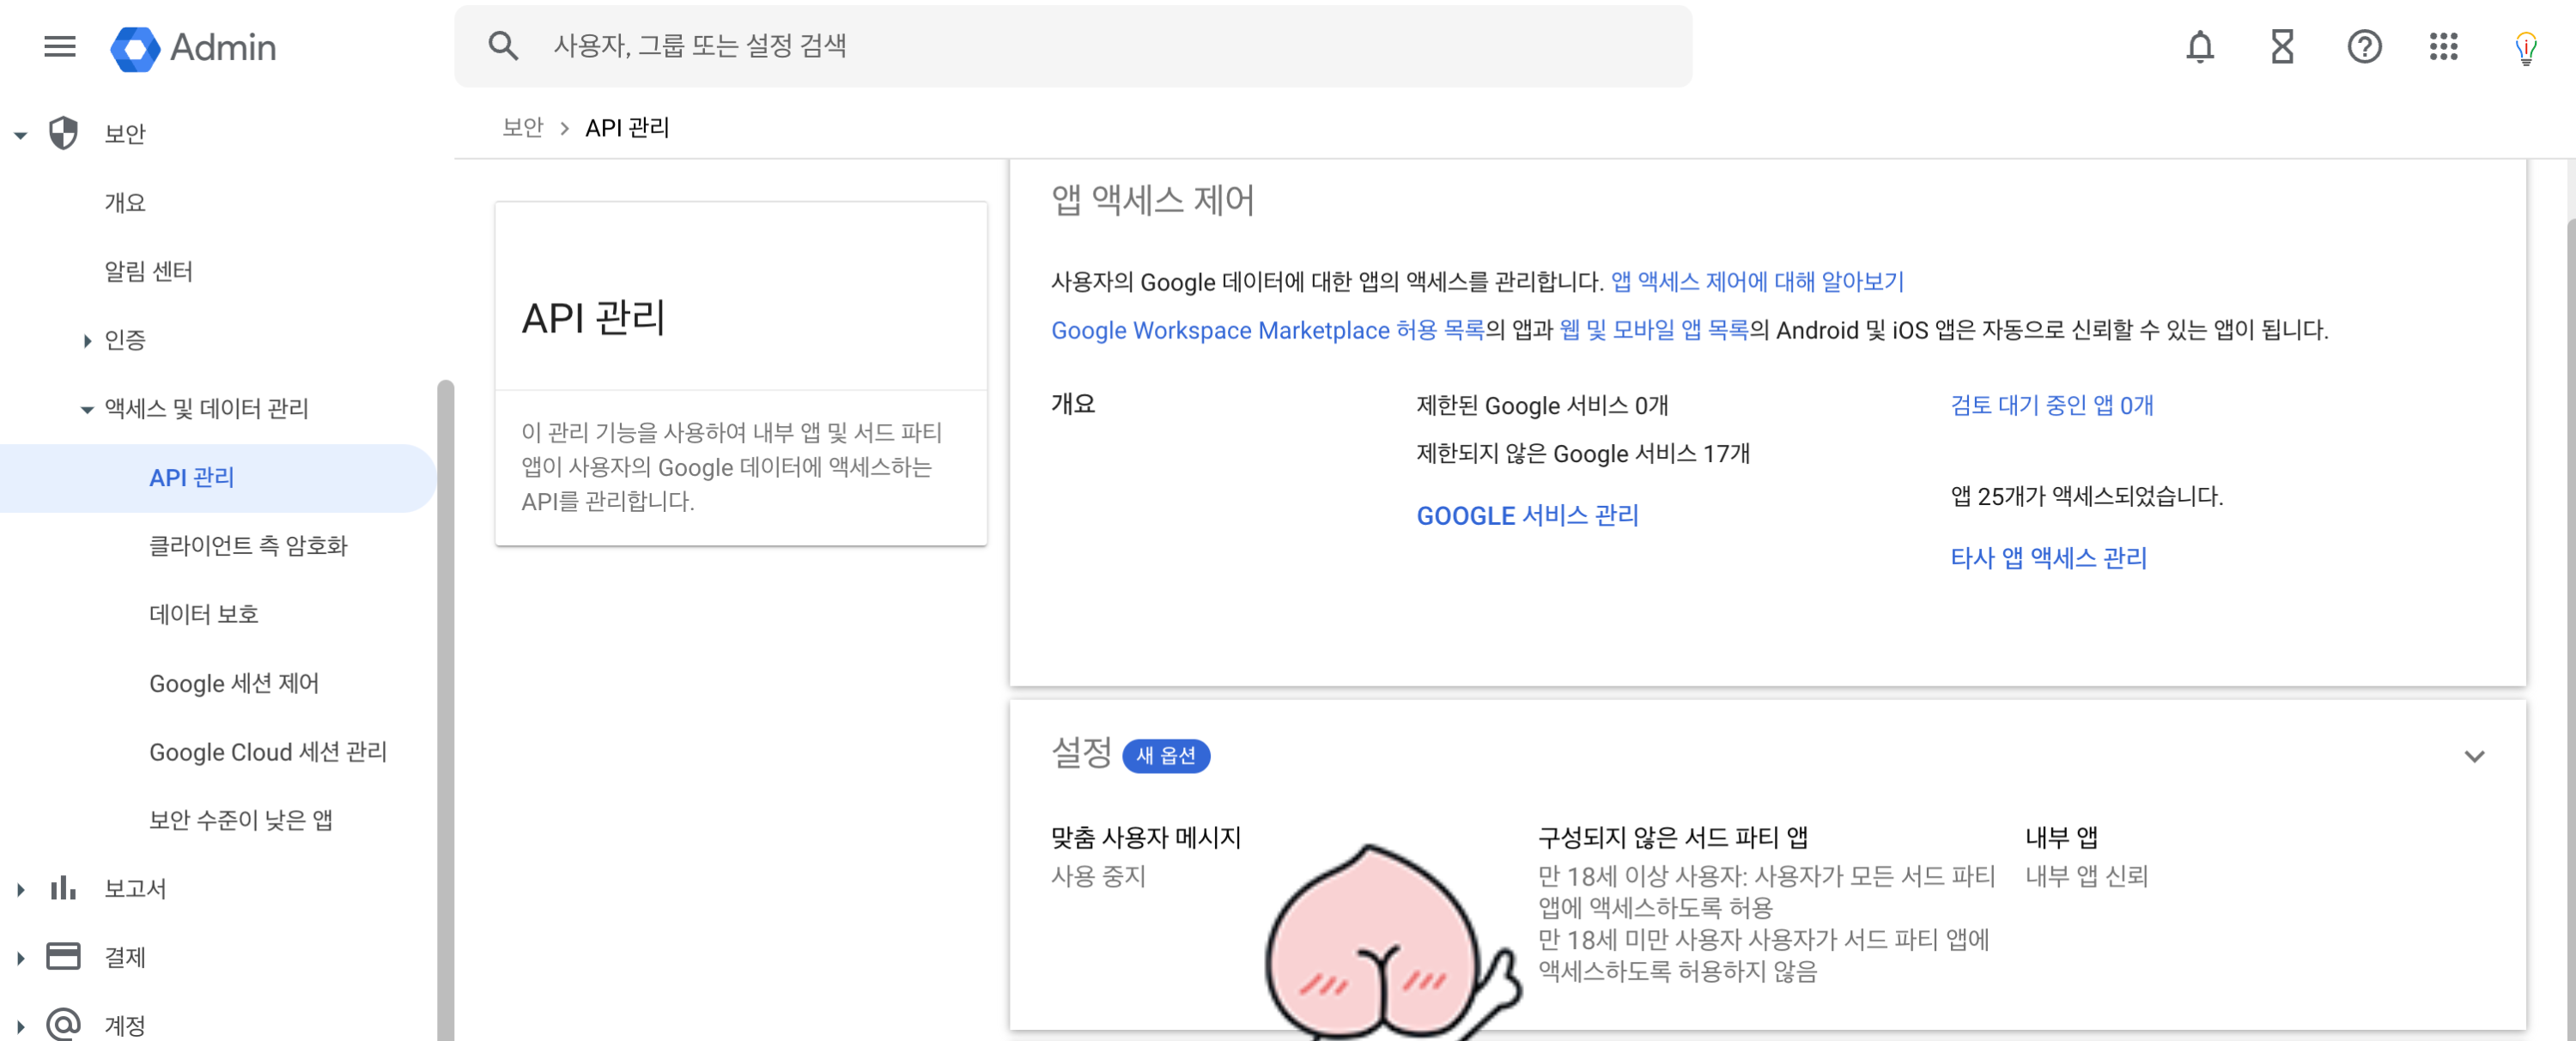Open the hamburger main menu
The image size is (2576, 1041).
(x=60, y=47)
